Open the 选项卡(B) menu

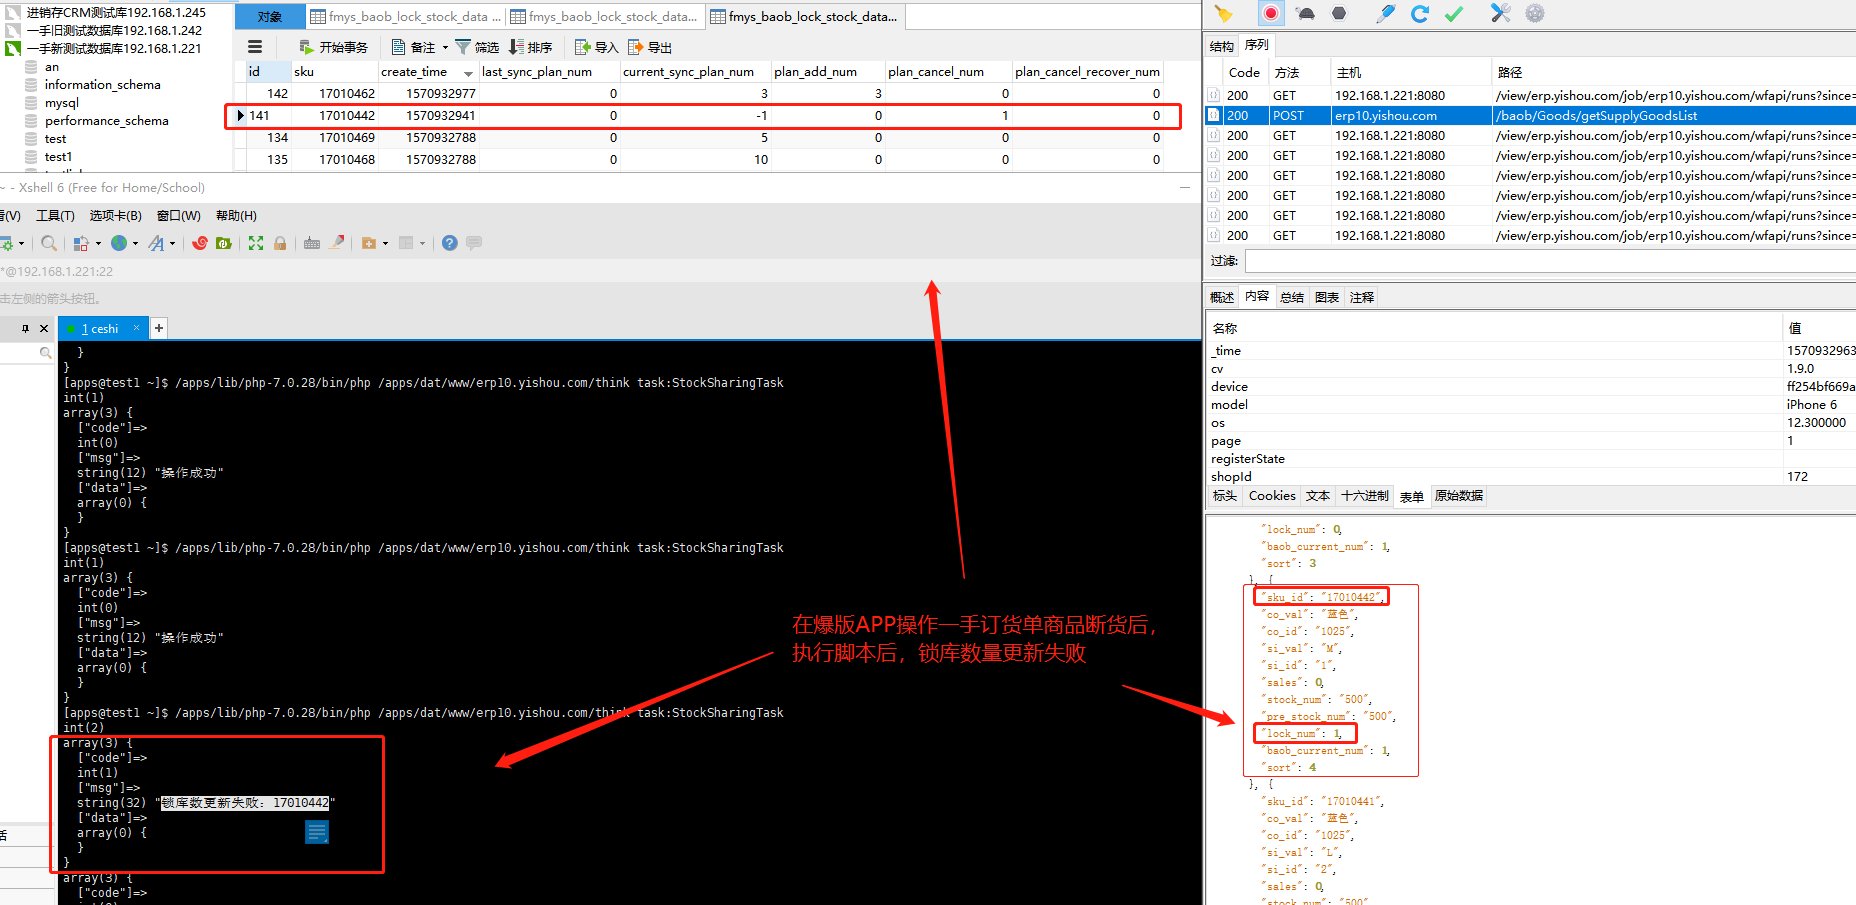[x=115, y=216]
